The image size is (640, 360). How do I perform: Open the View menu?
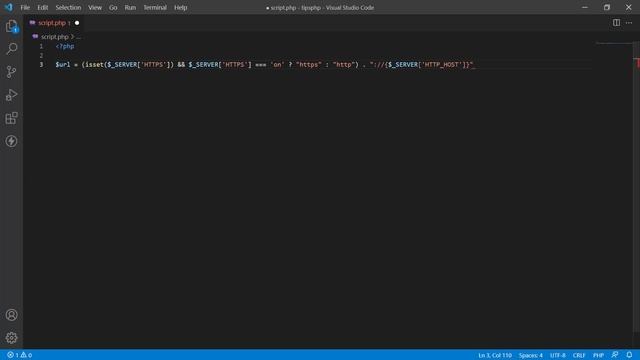95,7
